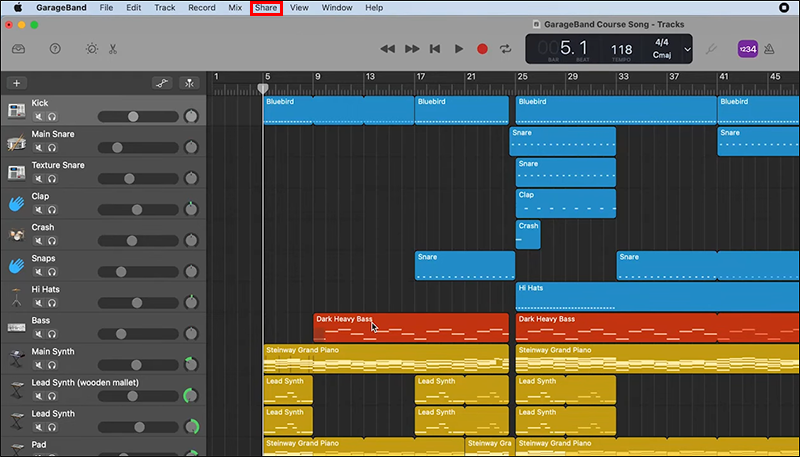Screen dimensions: 800x457
Task: Click the bar position display 5.1
Action: pos(574,48)
